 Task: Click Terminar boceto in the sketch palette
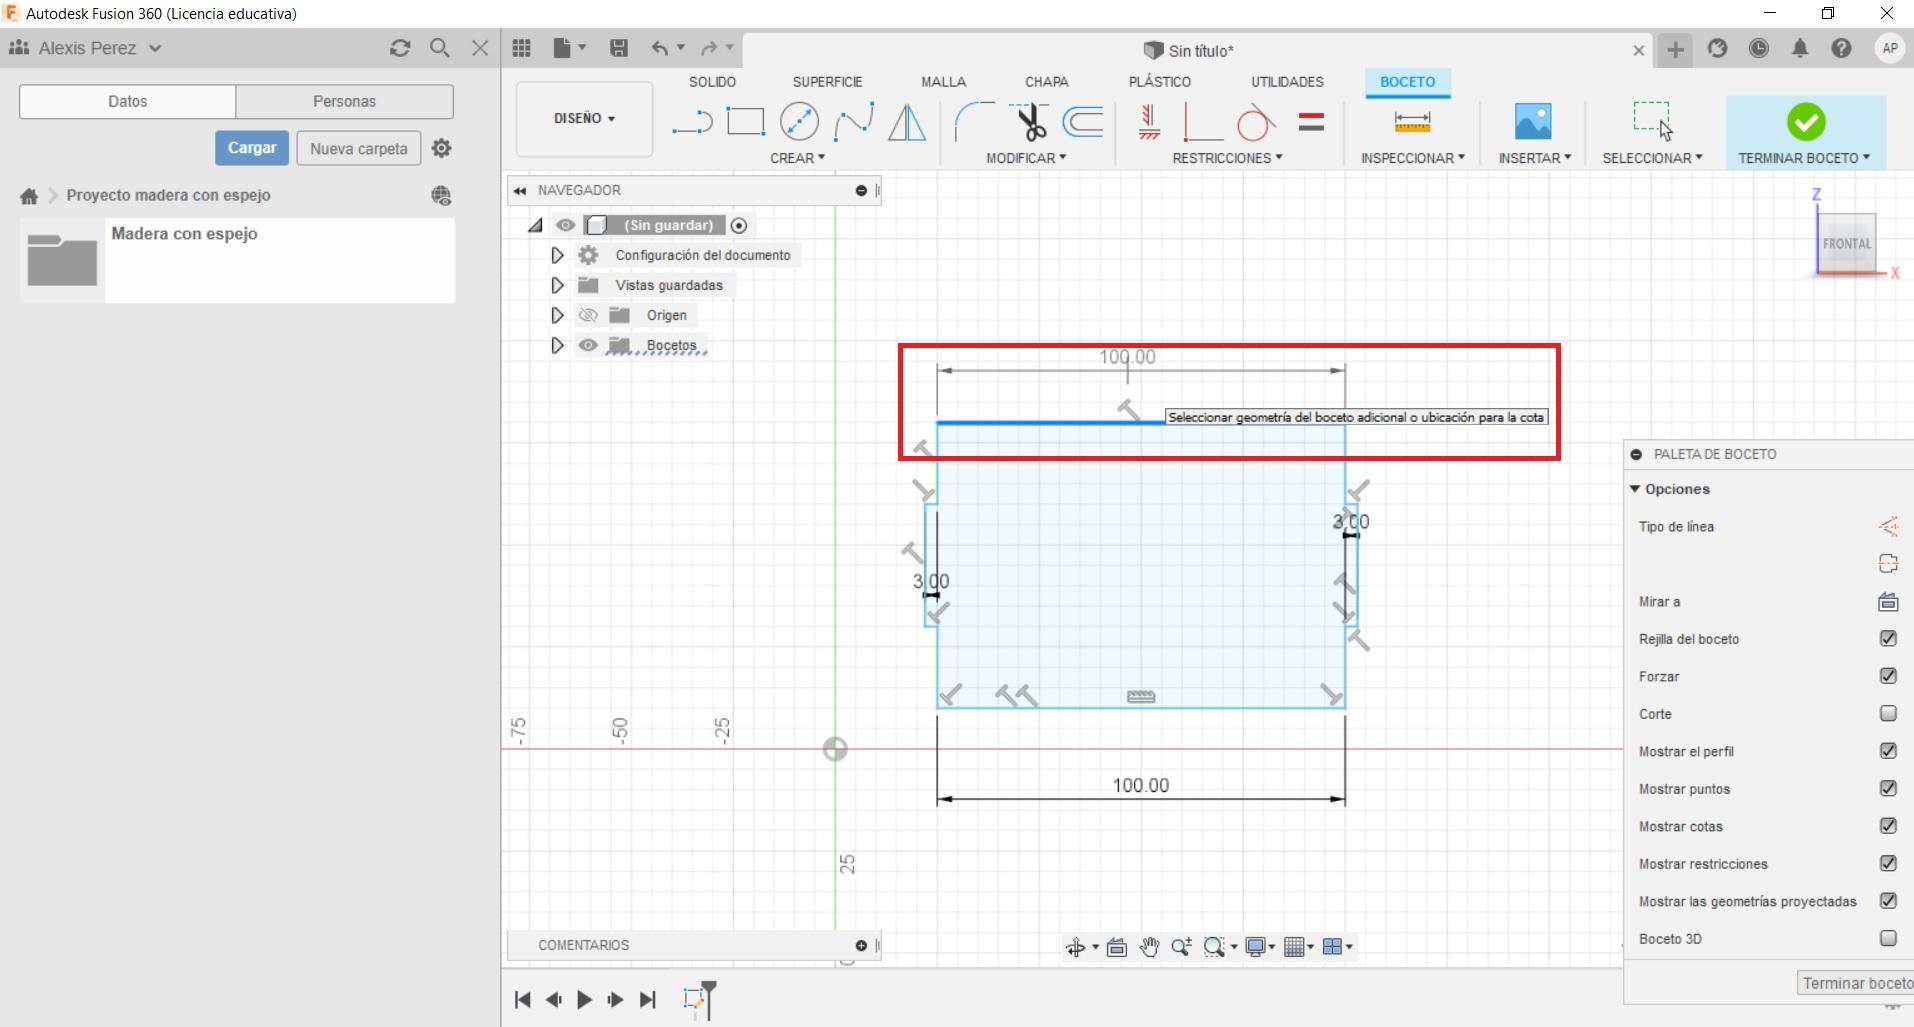coord(1856,983)
